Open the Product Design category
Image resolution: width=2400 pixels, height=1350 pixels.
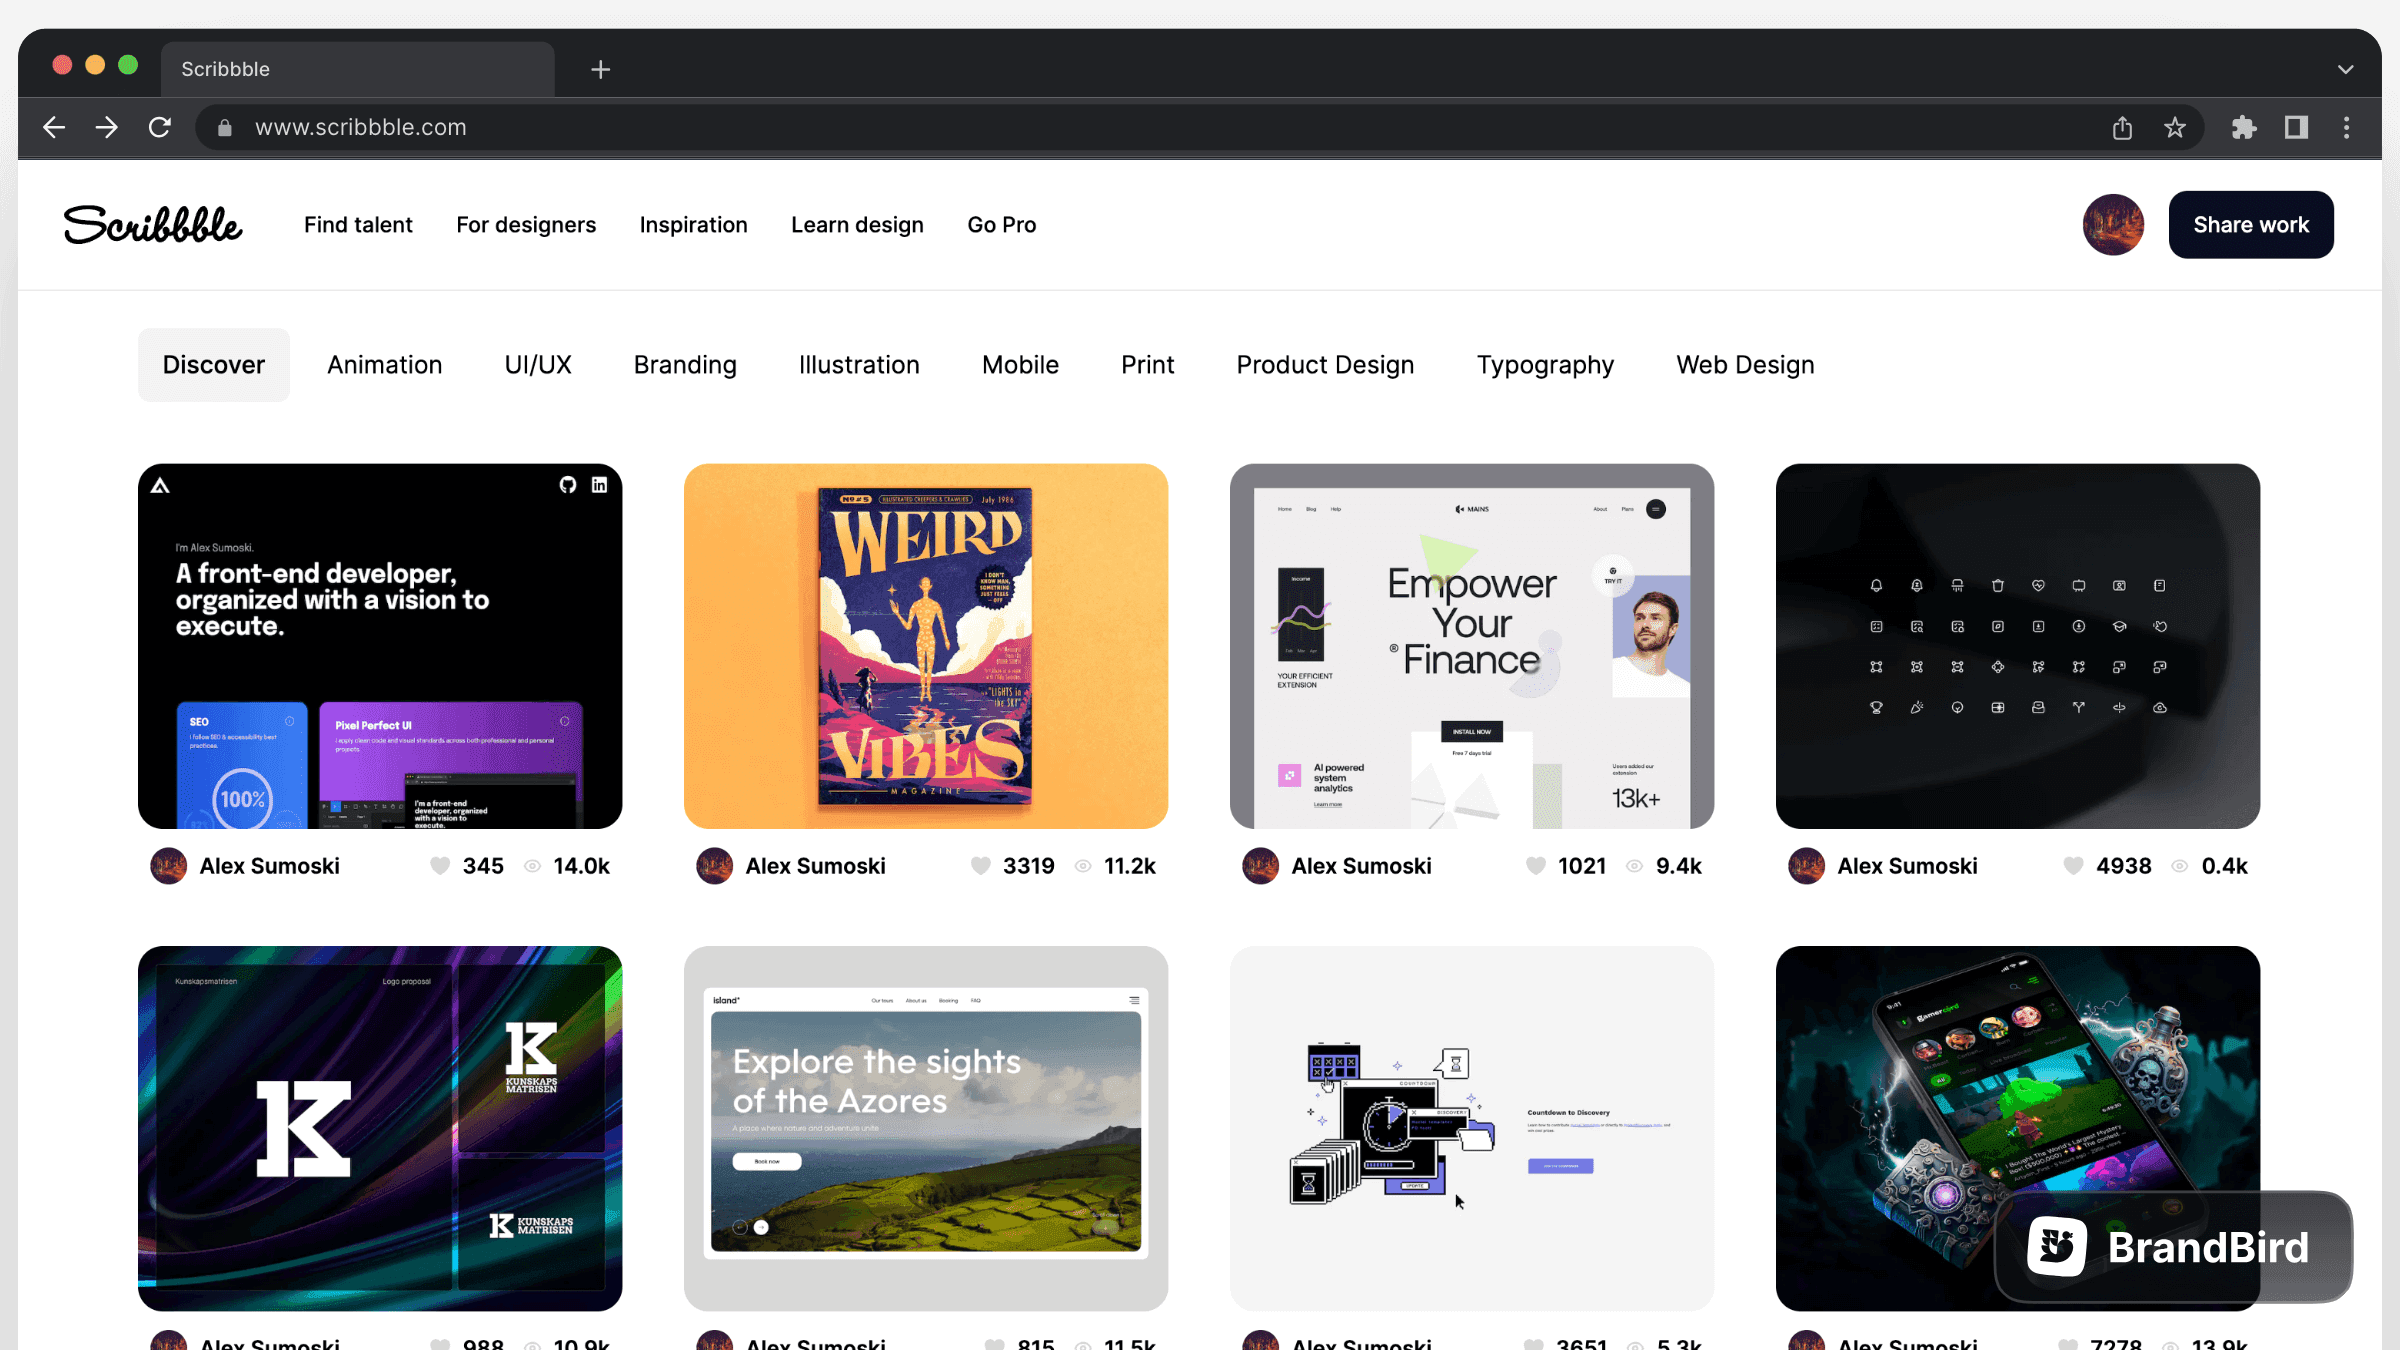[1325, 365]
